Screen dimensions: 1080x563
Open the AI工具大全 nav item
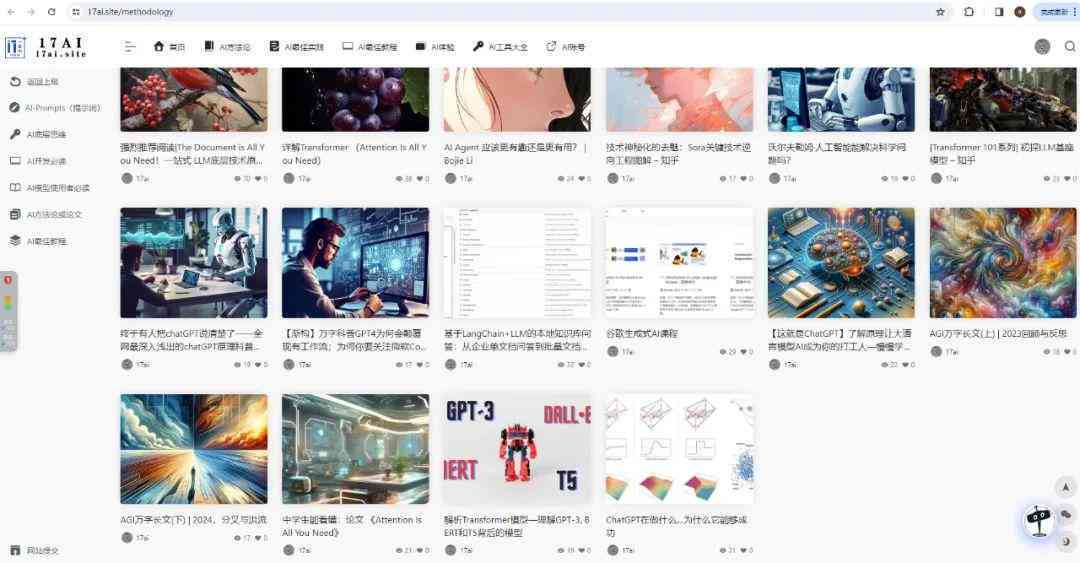[500, 47]
